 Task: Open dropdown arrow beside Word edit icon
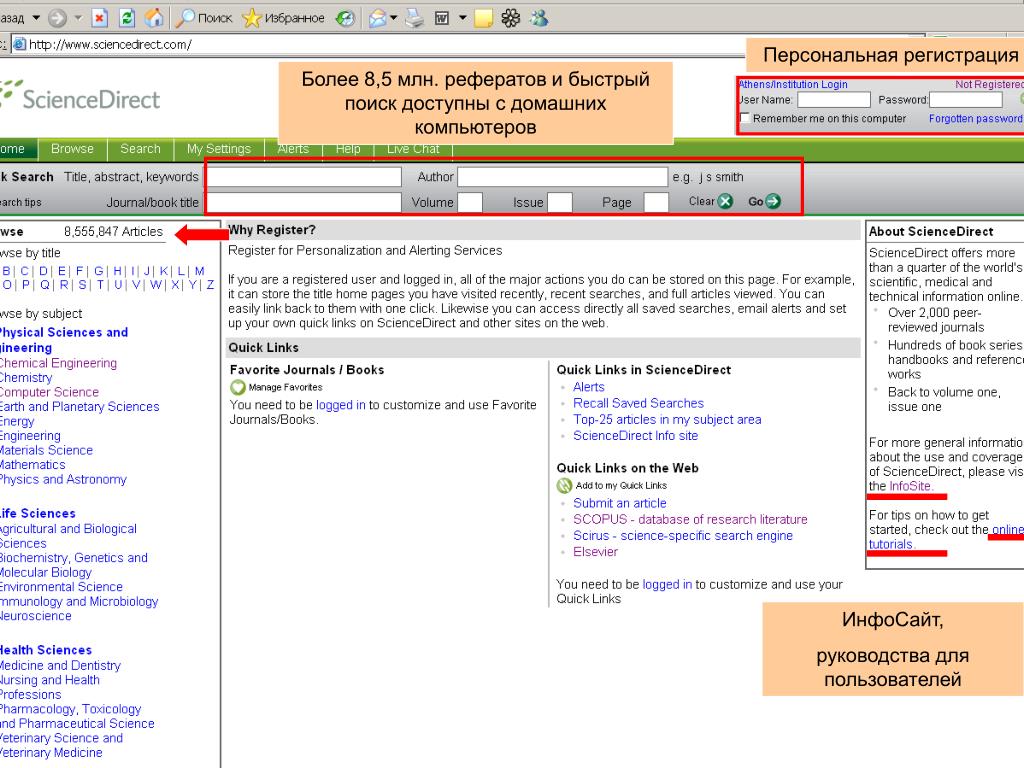[462, 18]
